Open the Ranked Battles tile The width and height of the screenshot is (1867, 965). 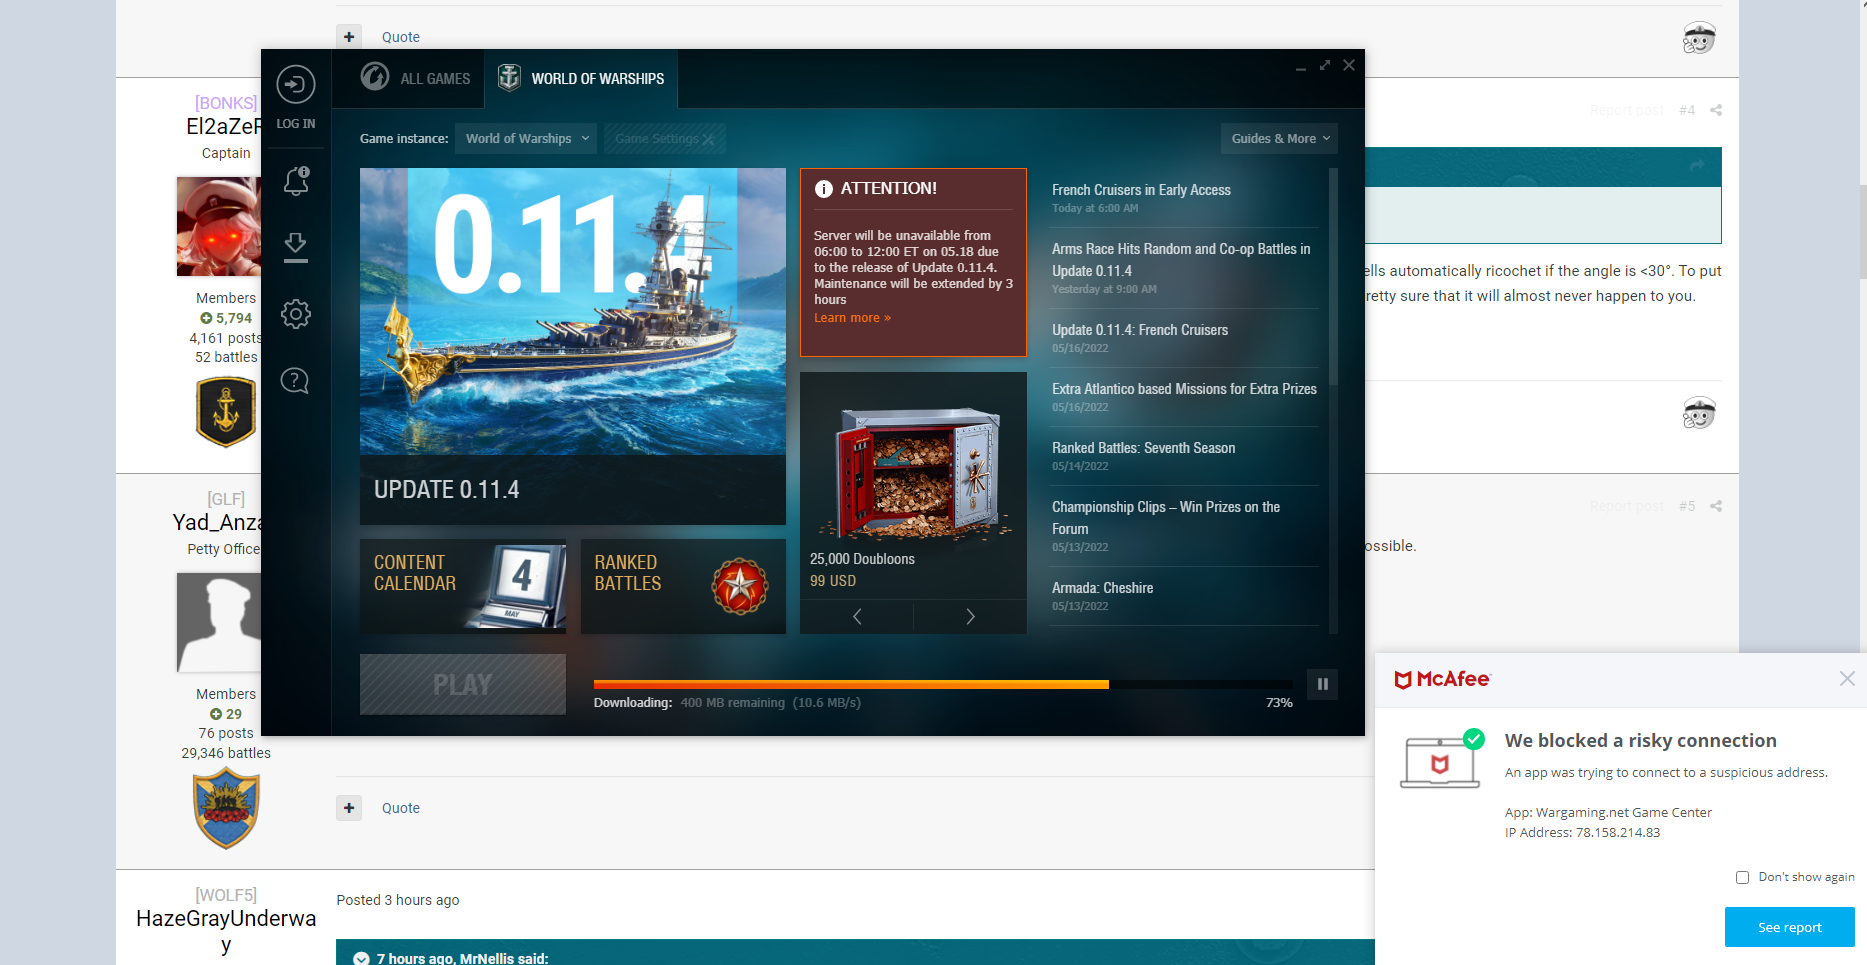pos(683,586)
